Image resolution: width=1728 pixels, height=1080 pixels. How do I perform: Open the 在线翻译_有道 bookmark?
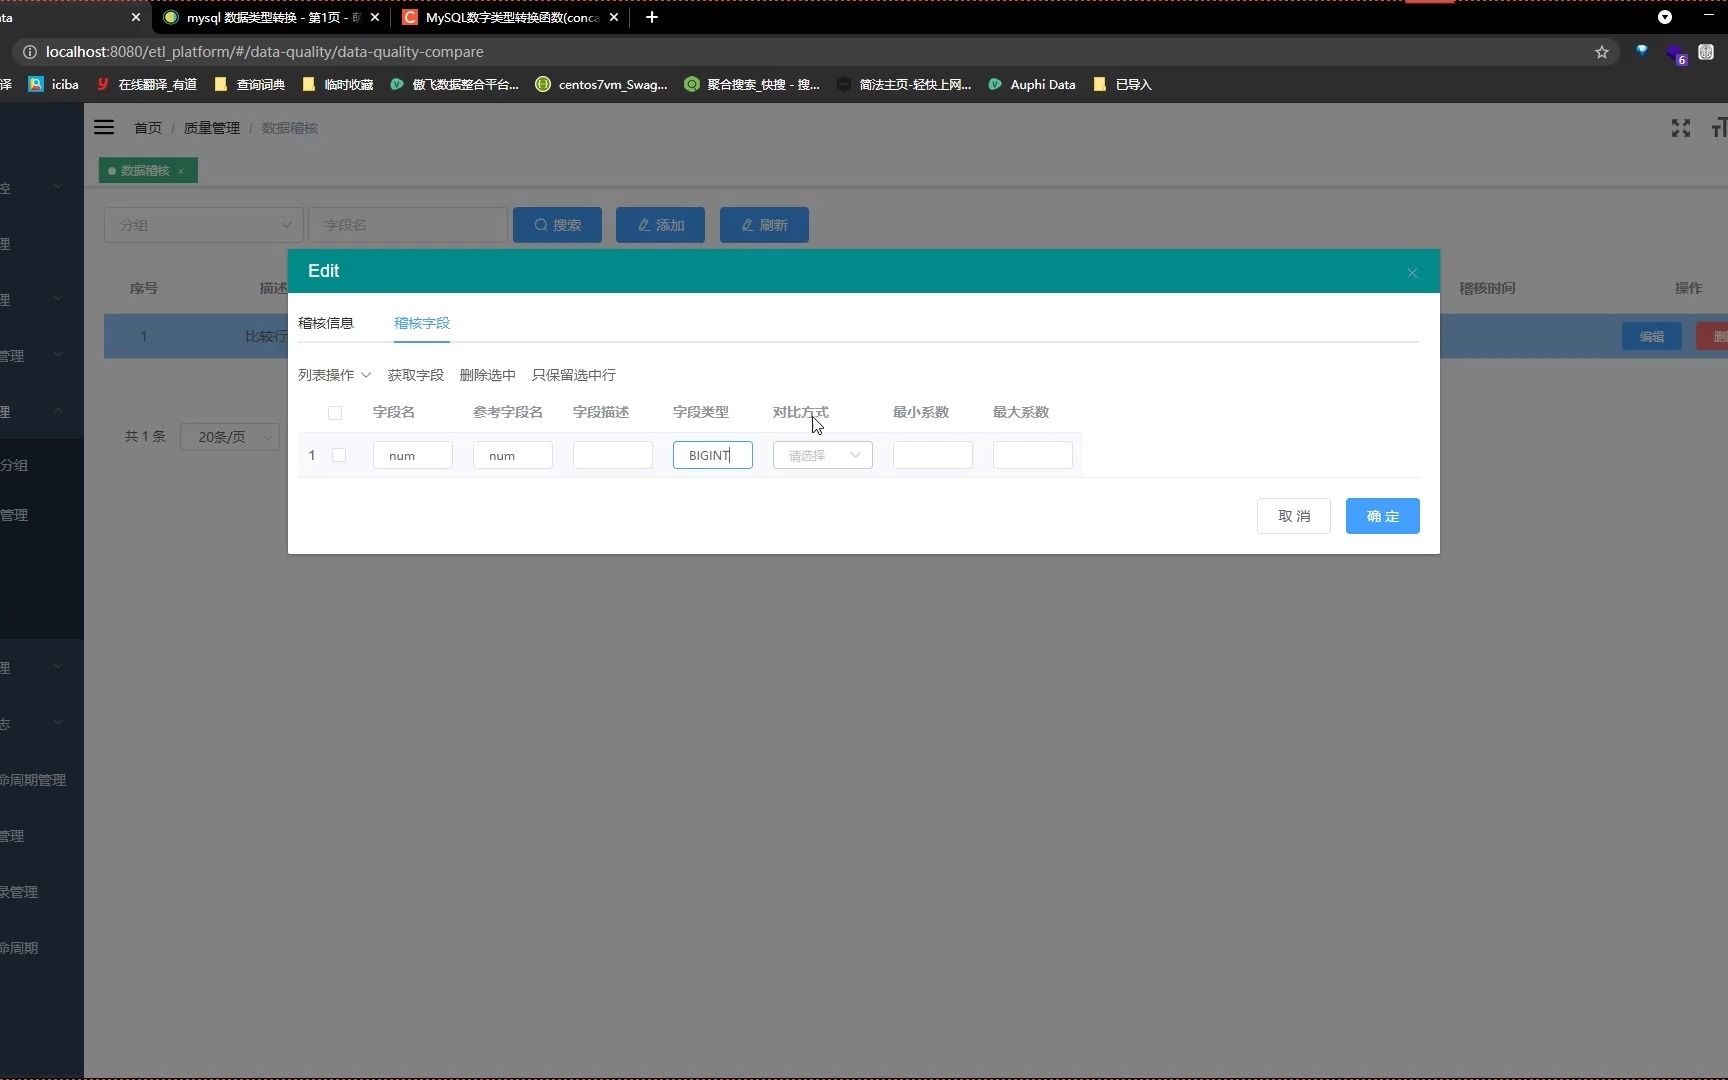click(147, 85)
